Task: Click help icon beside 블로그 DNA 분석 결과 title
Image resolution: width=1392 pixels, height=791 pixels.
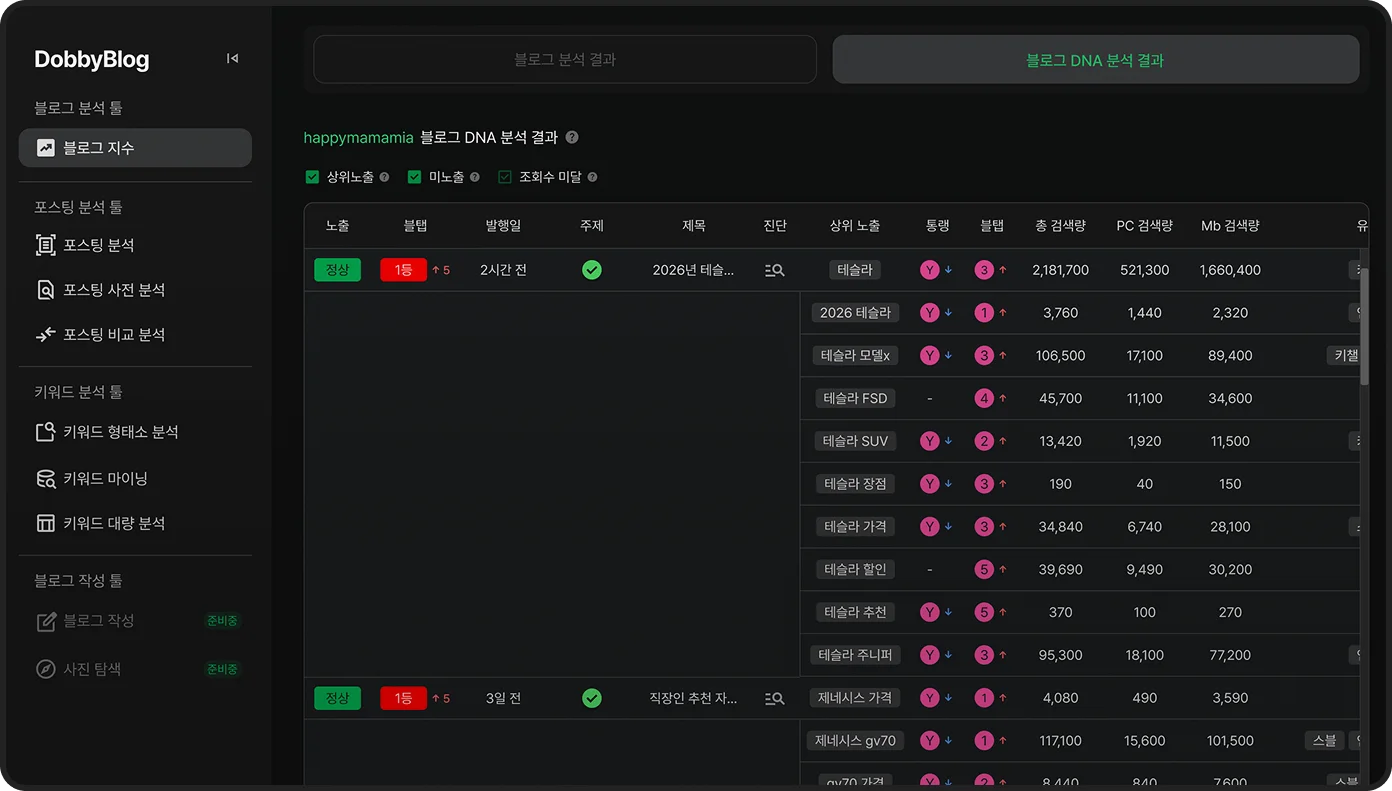Action: pos(572,138)
